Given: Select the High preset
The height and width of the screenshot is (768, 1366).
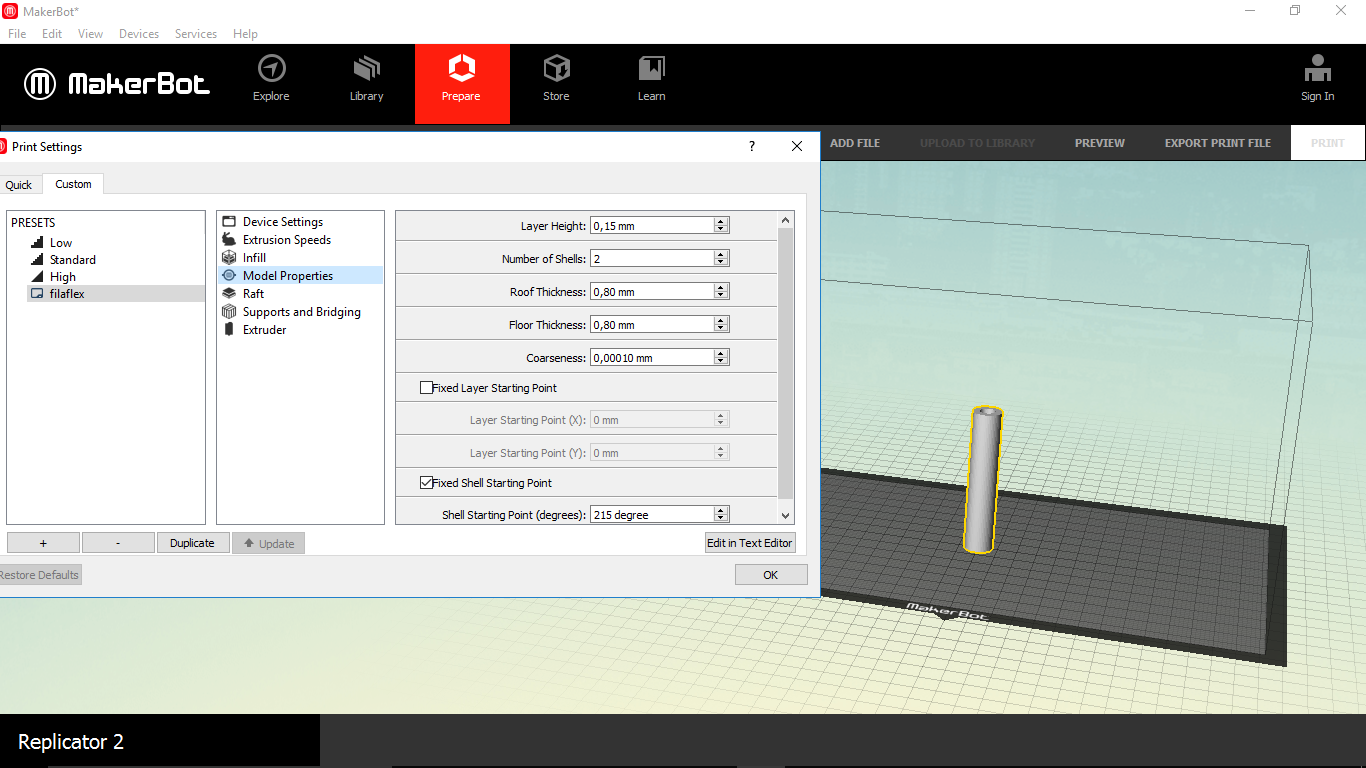Looking at the screenshot, I should (63, 277).
